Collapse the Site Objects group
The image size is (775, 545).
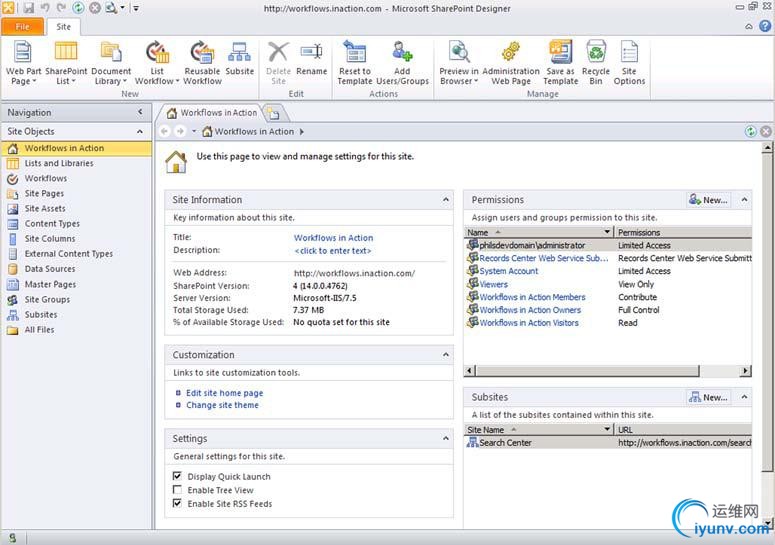click(x=140, y=131)
